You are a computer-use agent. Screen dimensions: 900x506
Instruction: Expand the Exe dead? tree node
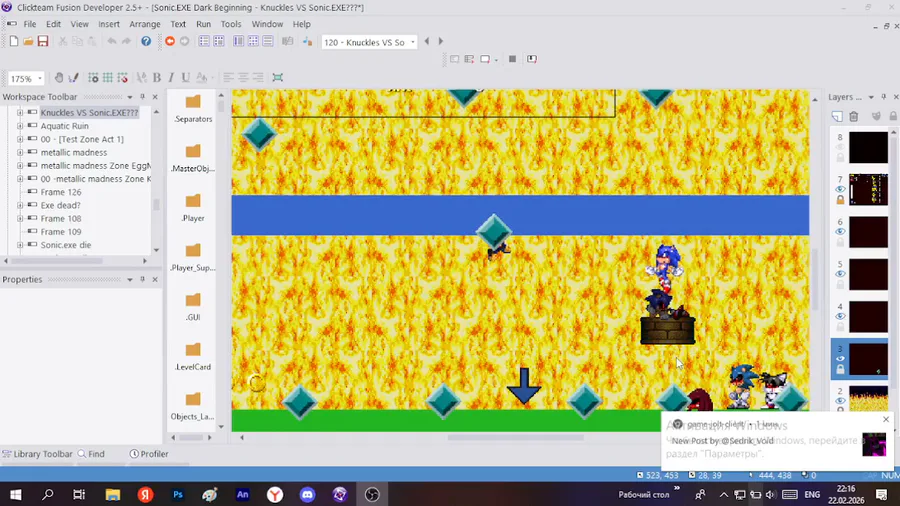20,205
